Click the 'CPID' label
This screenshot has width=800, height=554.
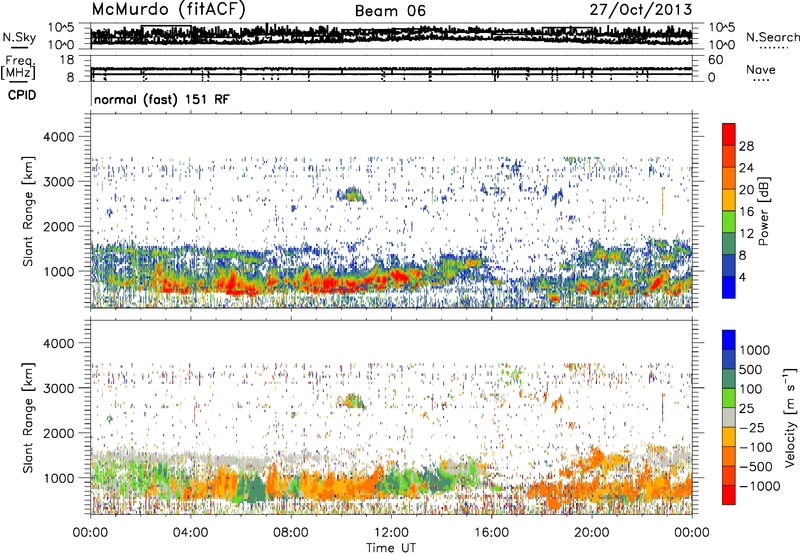(x=22, y=95)
